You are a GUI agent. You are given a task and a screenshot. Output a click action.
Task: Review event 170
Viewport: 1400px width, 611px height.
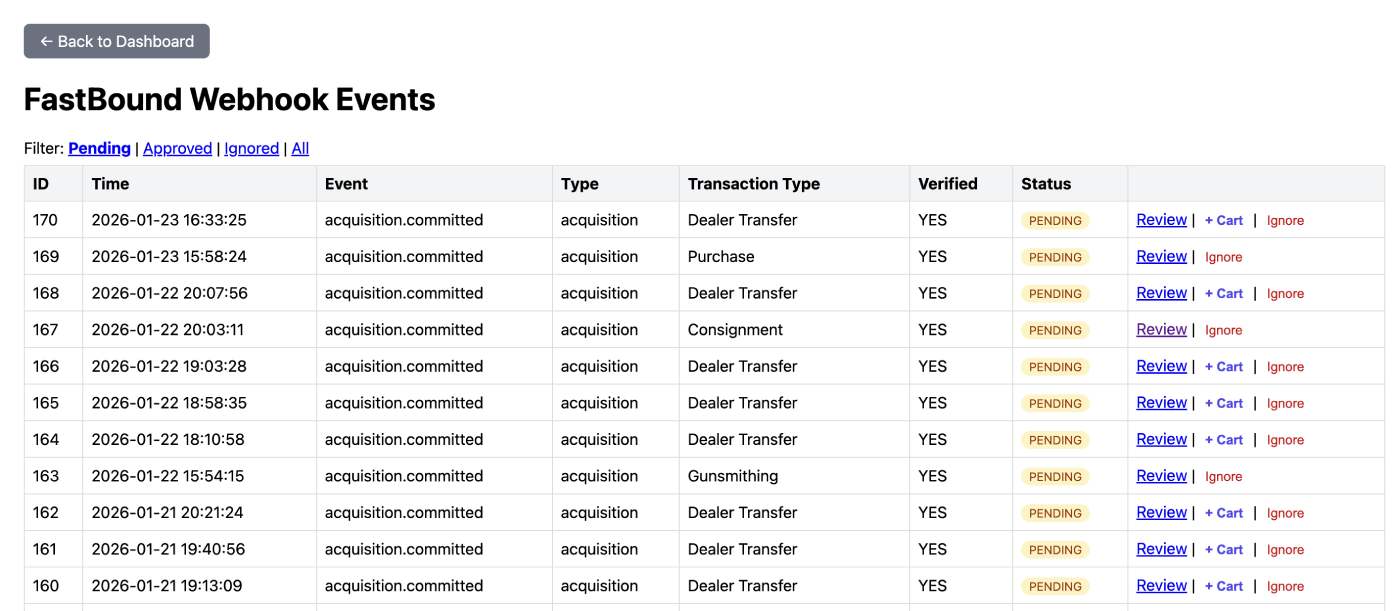coord(1160,219)
